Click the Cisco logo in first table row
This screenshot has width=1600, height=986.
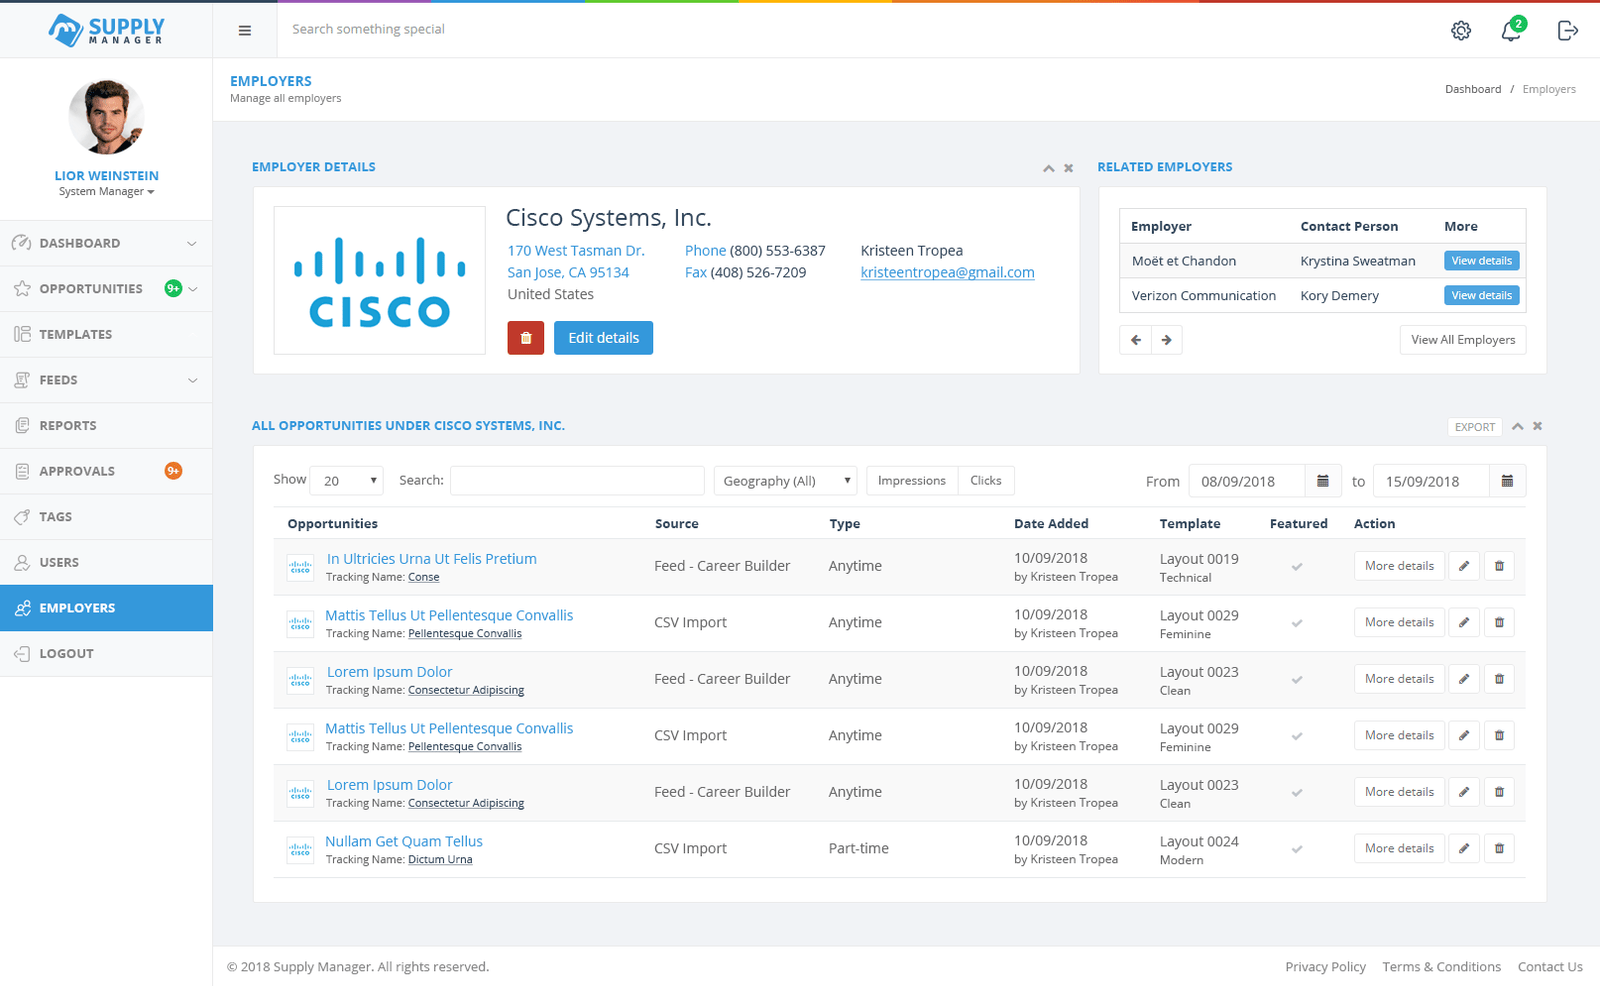tap(300, 567)
